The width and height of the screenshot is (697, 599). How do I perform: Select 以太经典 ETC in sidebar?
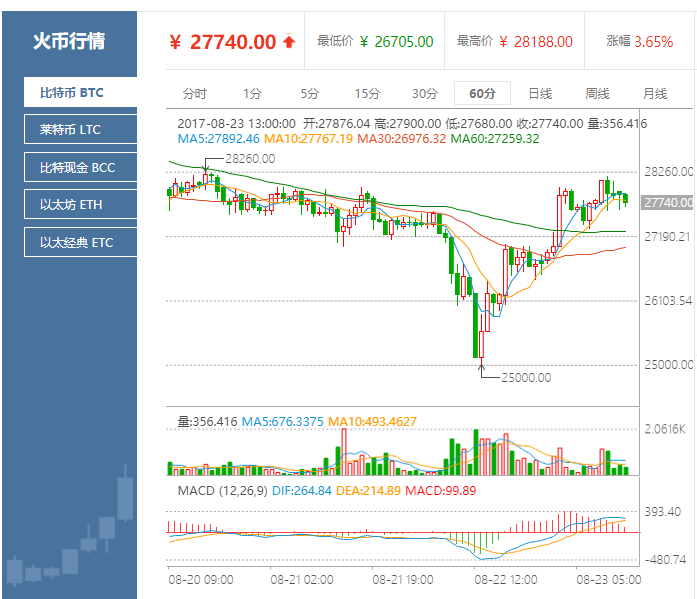tap(80, 242)
